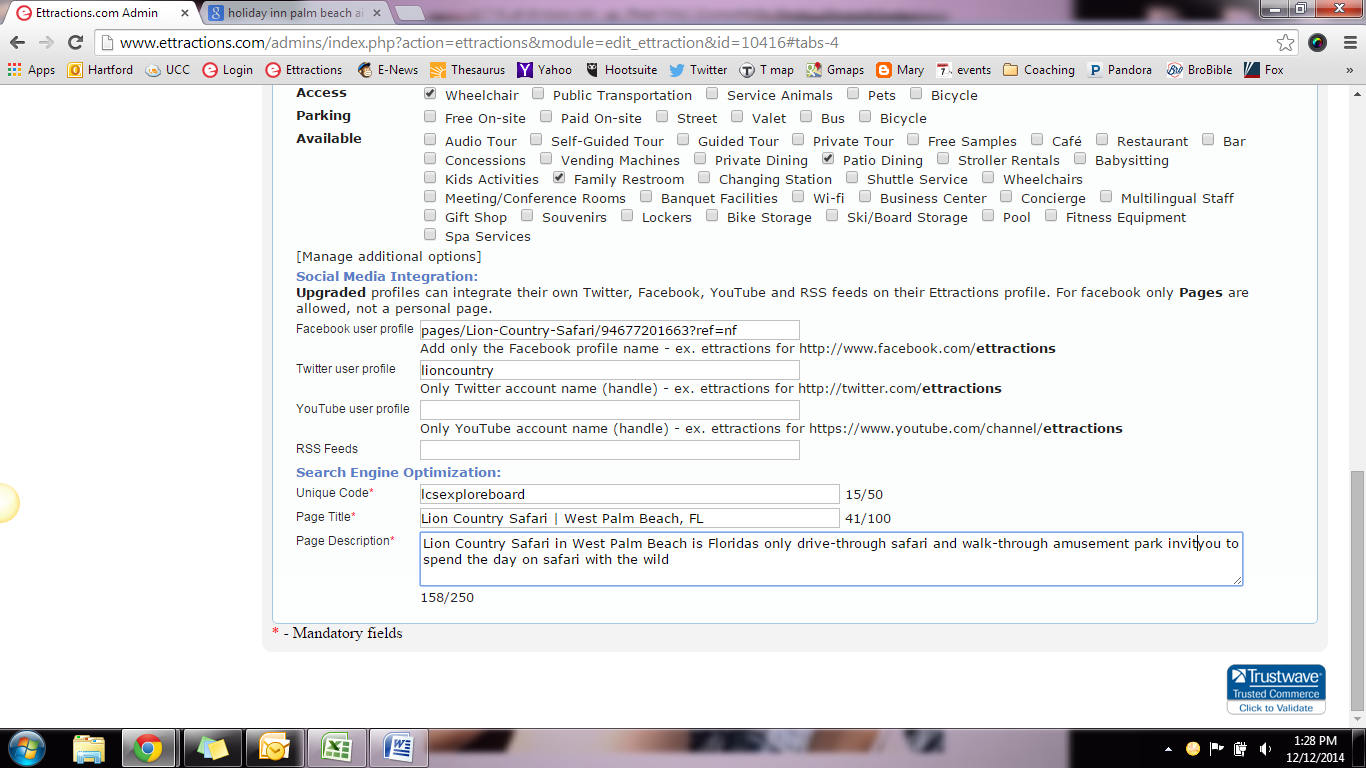Screen dimensions: 1366x768
Task: Open Word from the taskbar
Action: click(x=398, y=747)
